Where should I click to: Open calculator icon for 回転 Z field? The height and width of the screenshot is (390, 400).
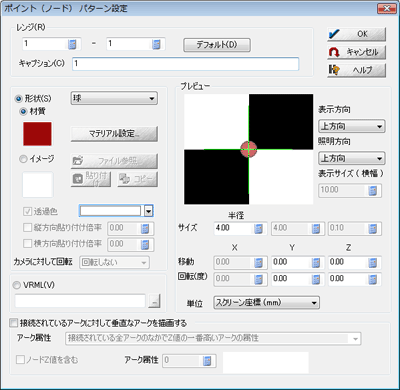[x=373, y=279]
